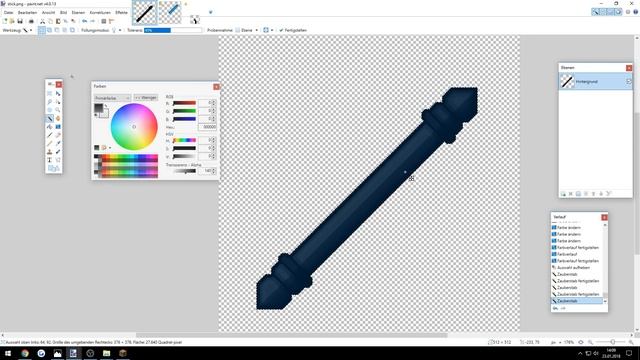Select the Rectangle Select tool
The width and height of the screenshot is (640, 360).
(x=50, y=93)
